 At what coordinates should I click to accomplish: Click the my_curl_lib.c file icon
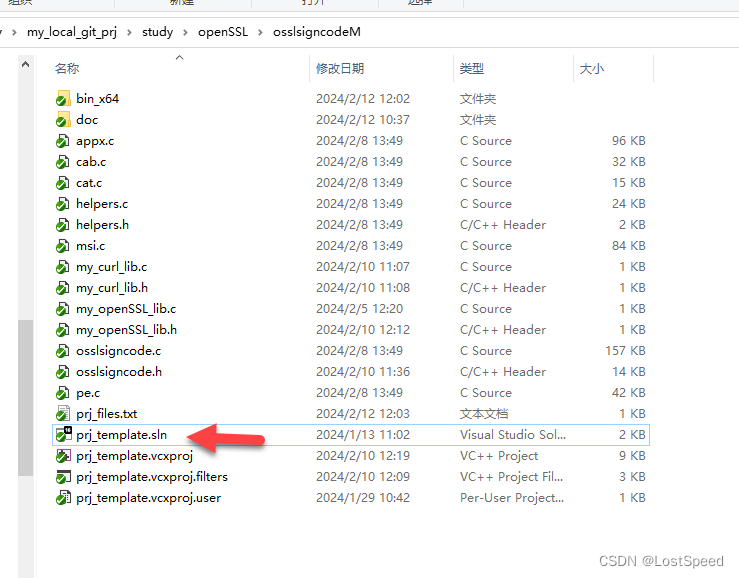63,267
